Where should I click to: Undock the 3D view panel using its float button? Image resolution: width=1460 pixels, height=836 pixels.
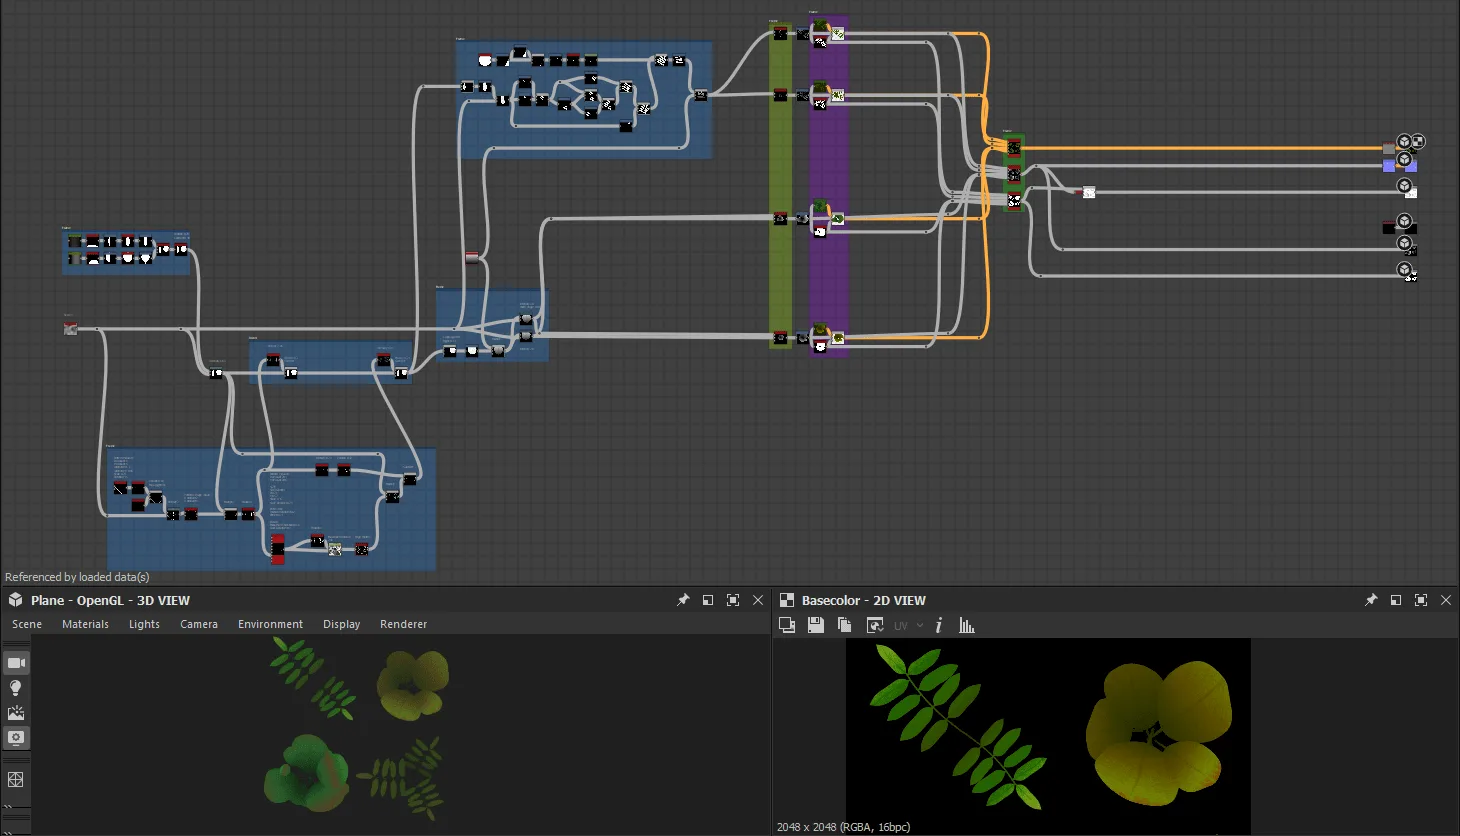(x=708, y=600)
